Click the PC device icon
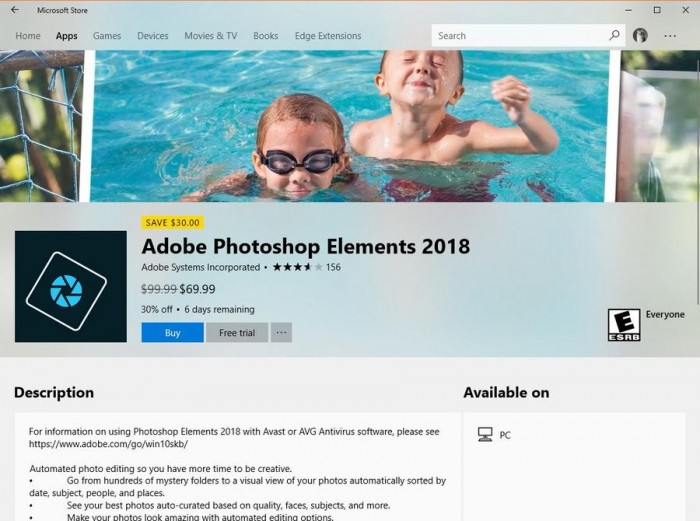 coord(485,434)
